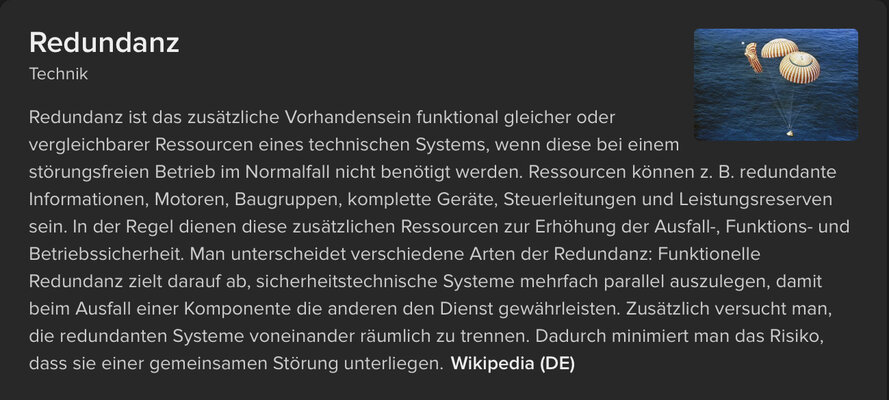Open the Wikipedia (DE) source link
The image size is (889, 400).
(x=513, y=364)
